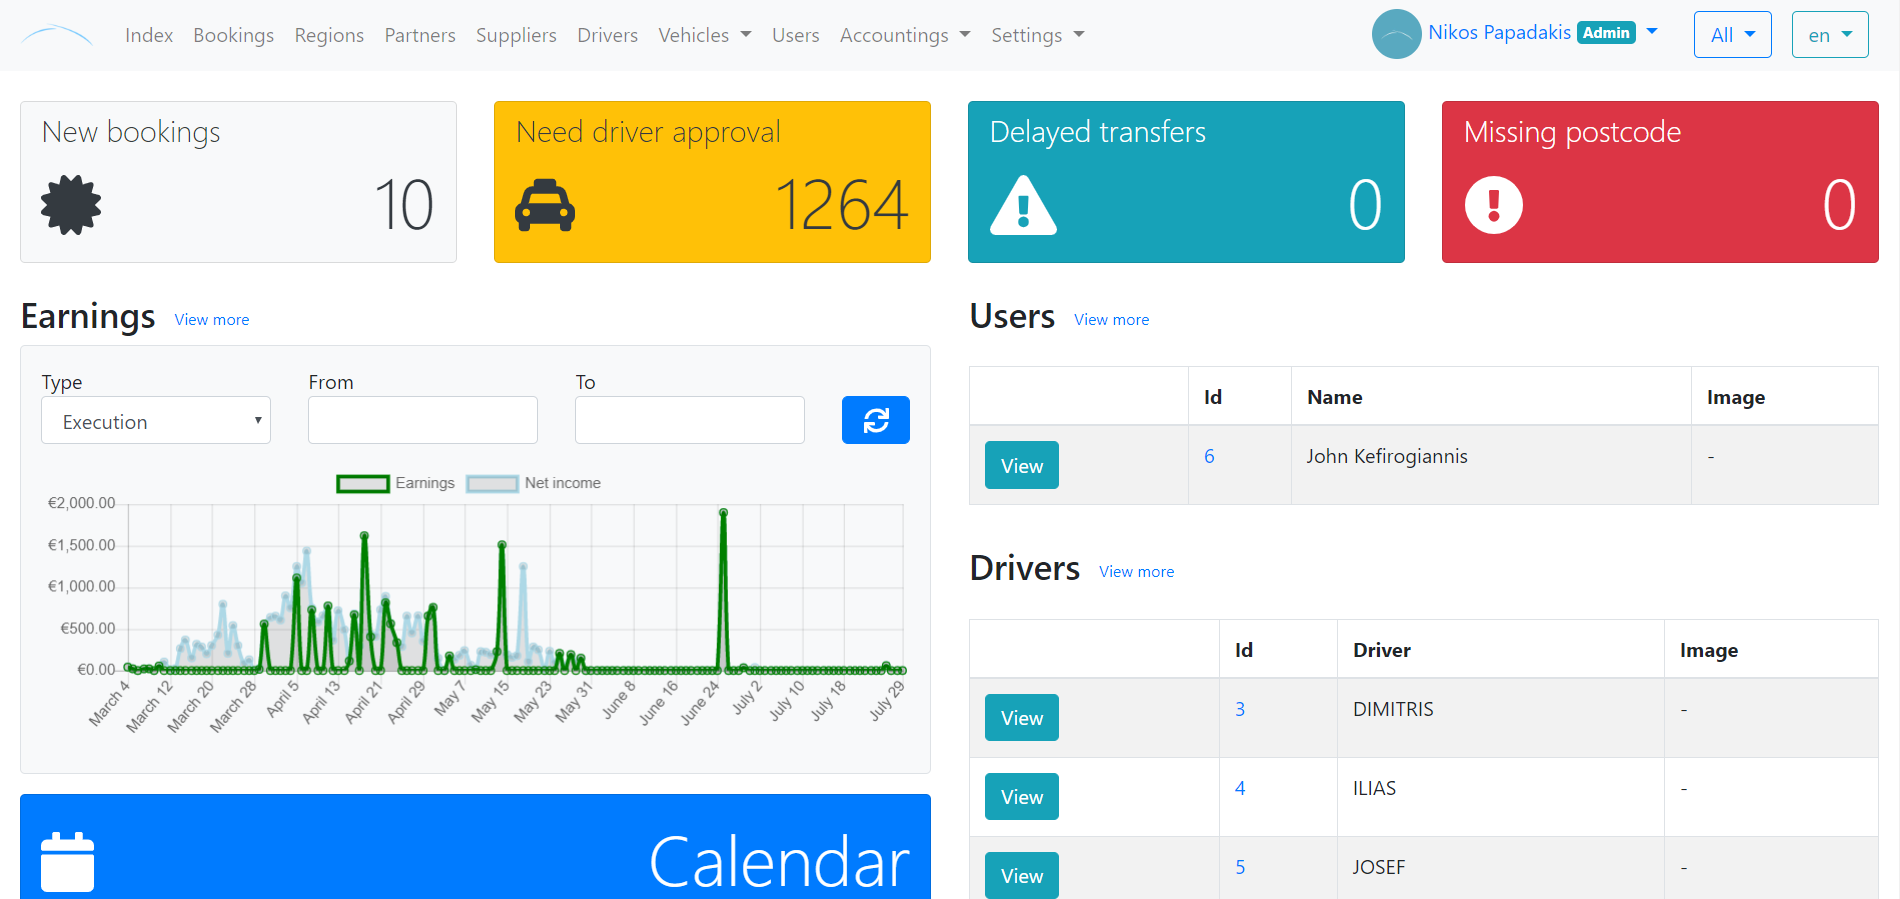Screen dimensions: 1900x899
Task: Open the en language selector
Action: (1829, 35)
